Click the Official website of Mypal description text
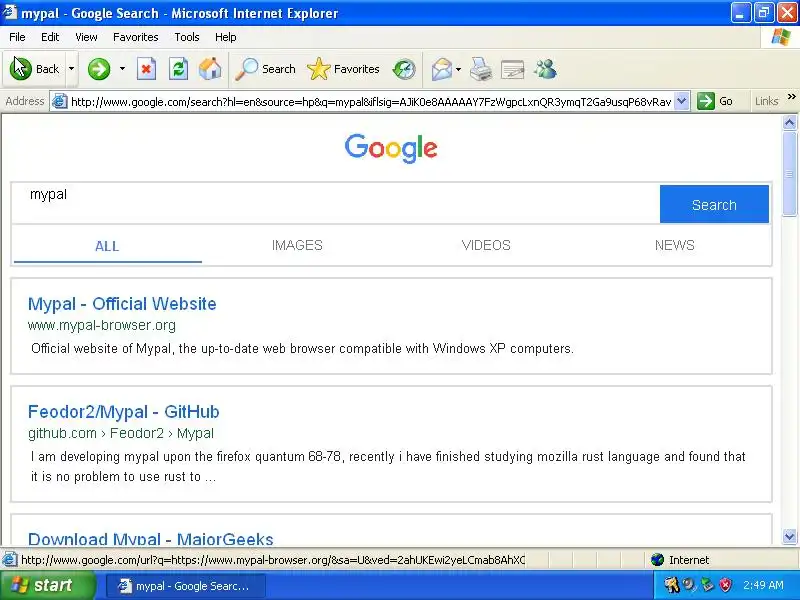Screen dimensions: 800x600 tap(303, 348)
